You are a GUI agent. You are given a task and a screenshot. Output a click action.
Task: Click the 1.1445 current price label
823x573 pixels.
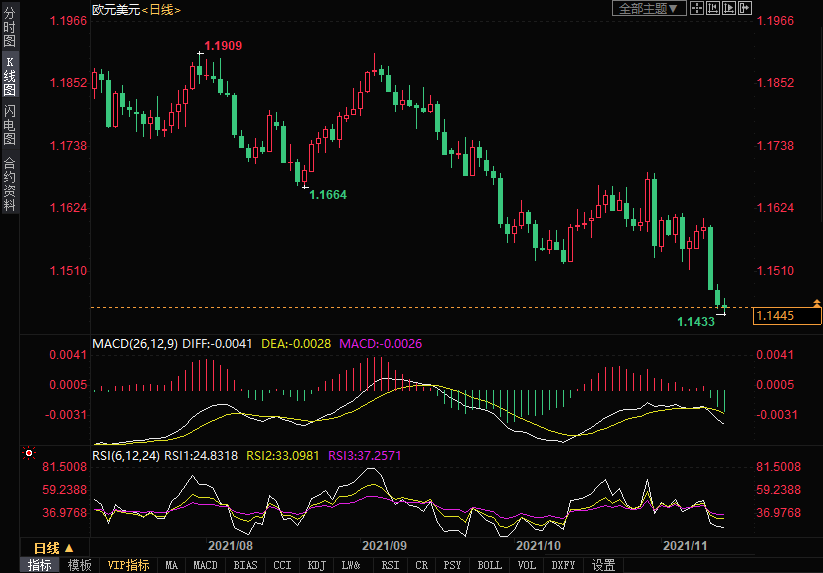pos(787,316)
